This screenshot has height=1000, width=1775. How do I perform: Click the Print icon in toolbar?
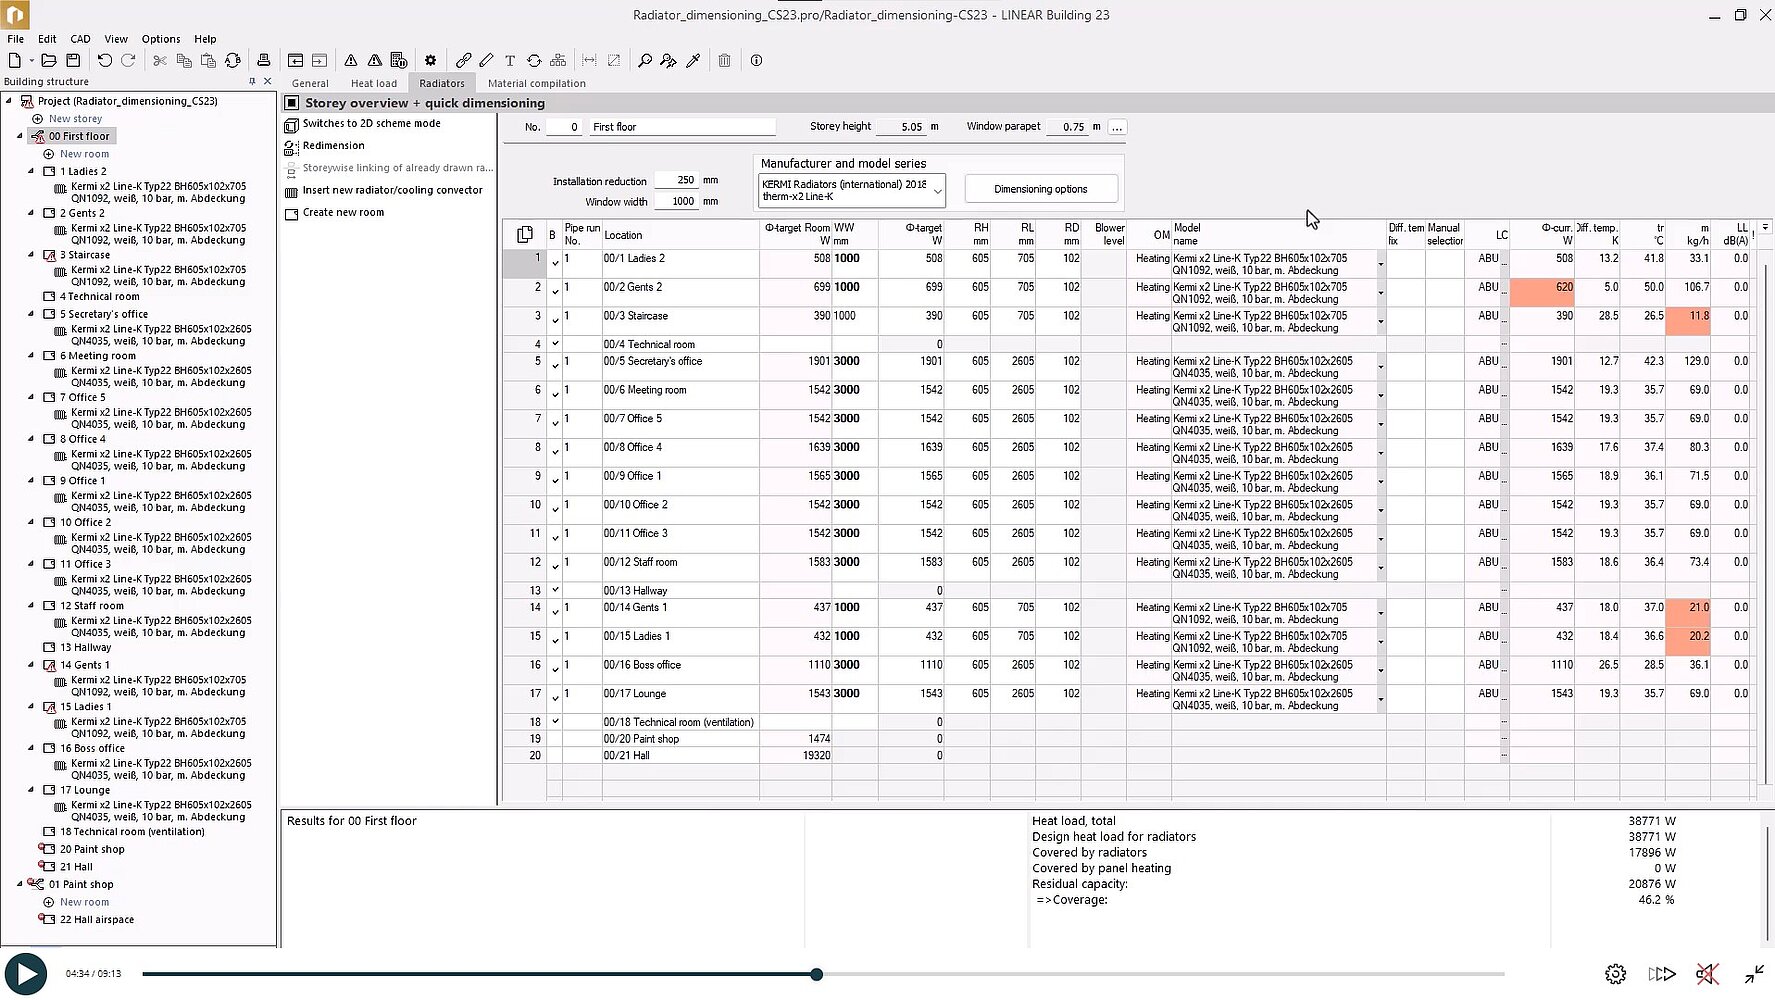tap(263, 61)
